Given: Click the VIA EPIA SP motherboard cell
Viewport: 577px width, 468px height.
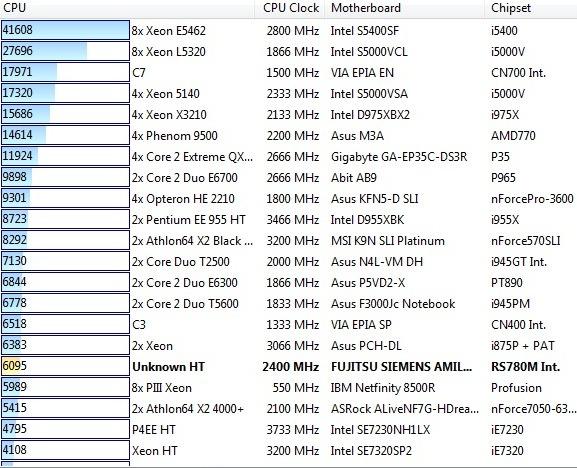Looking at the screenshot, I should pyautogui.click(x=361, y=325).
